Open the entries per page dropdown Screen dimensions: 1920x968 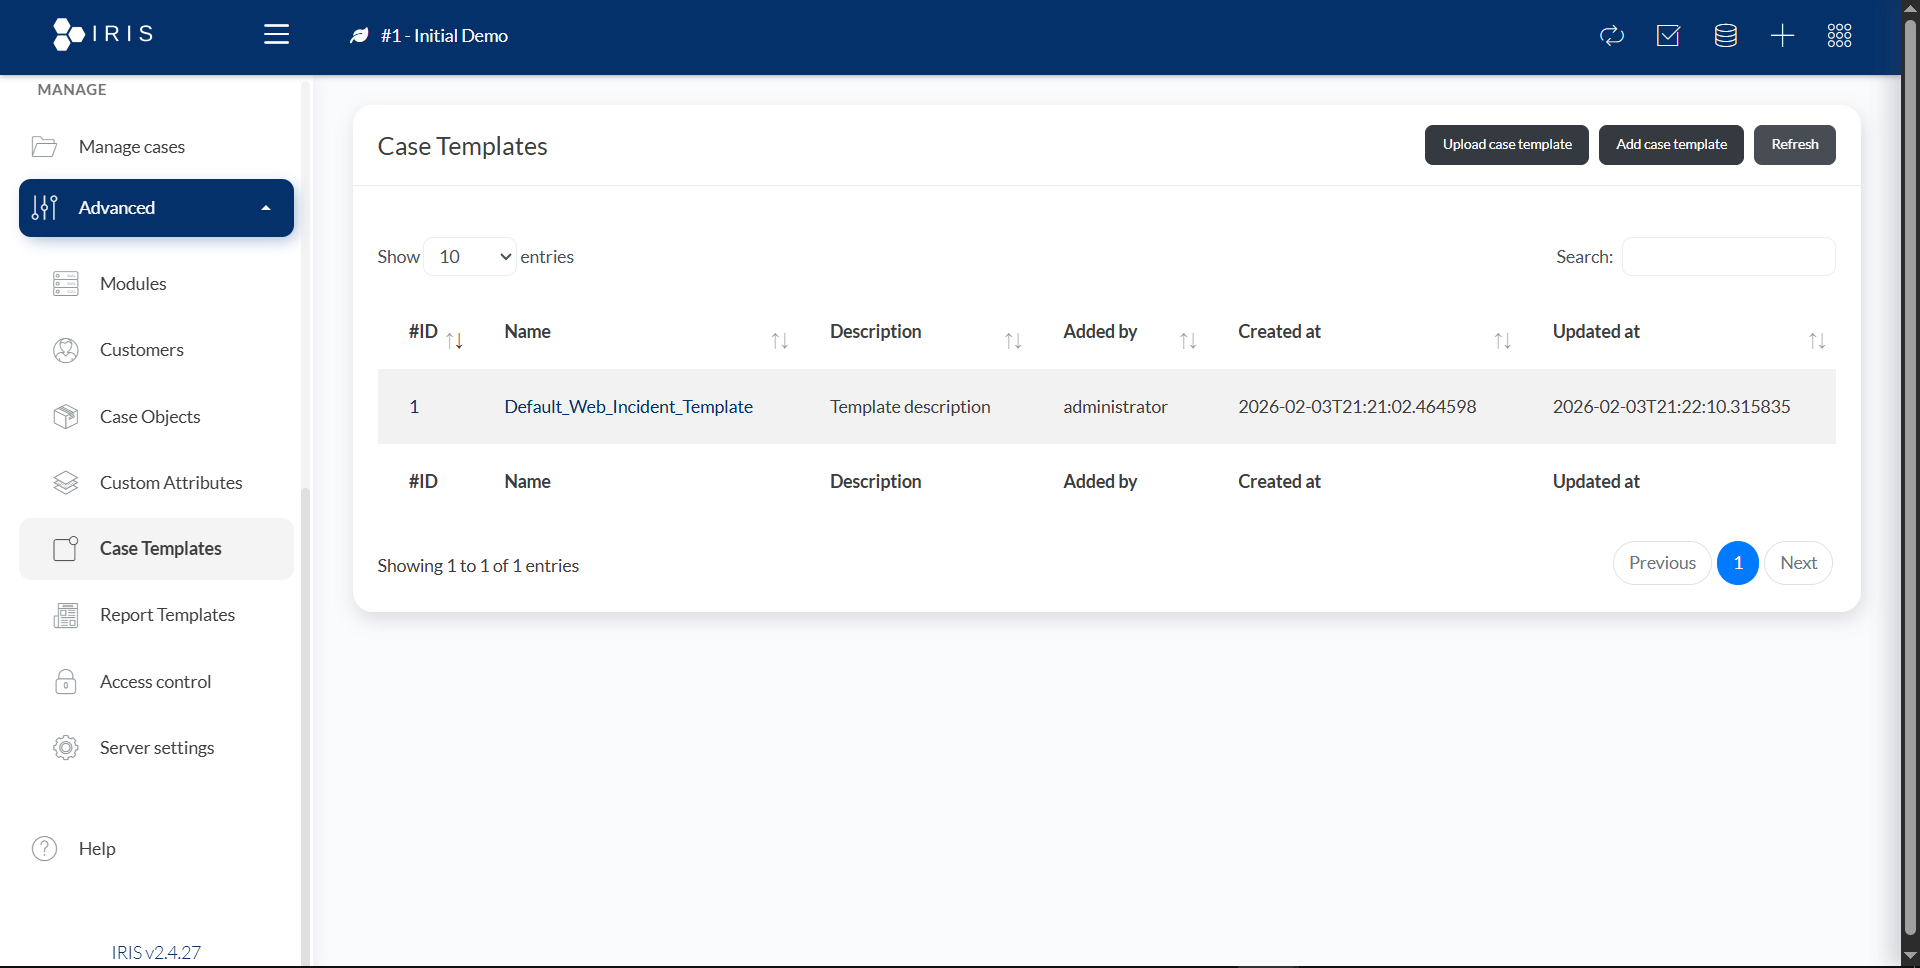tap(470, 257)
